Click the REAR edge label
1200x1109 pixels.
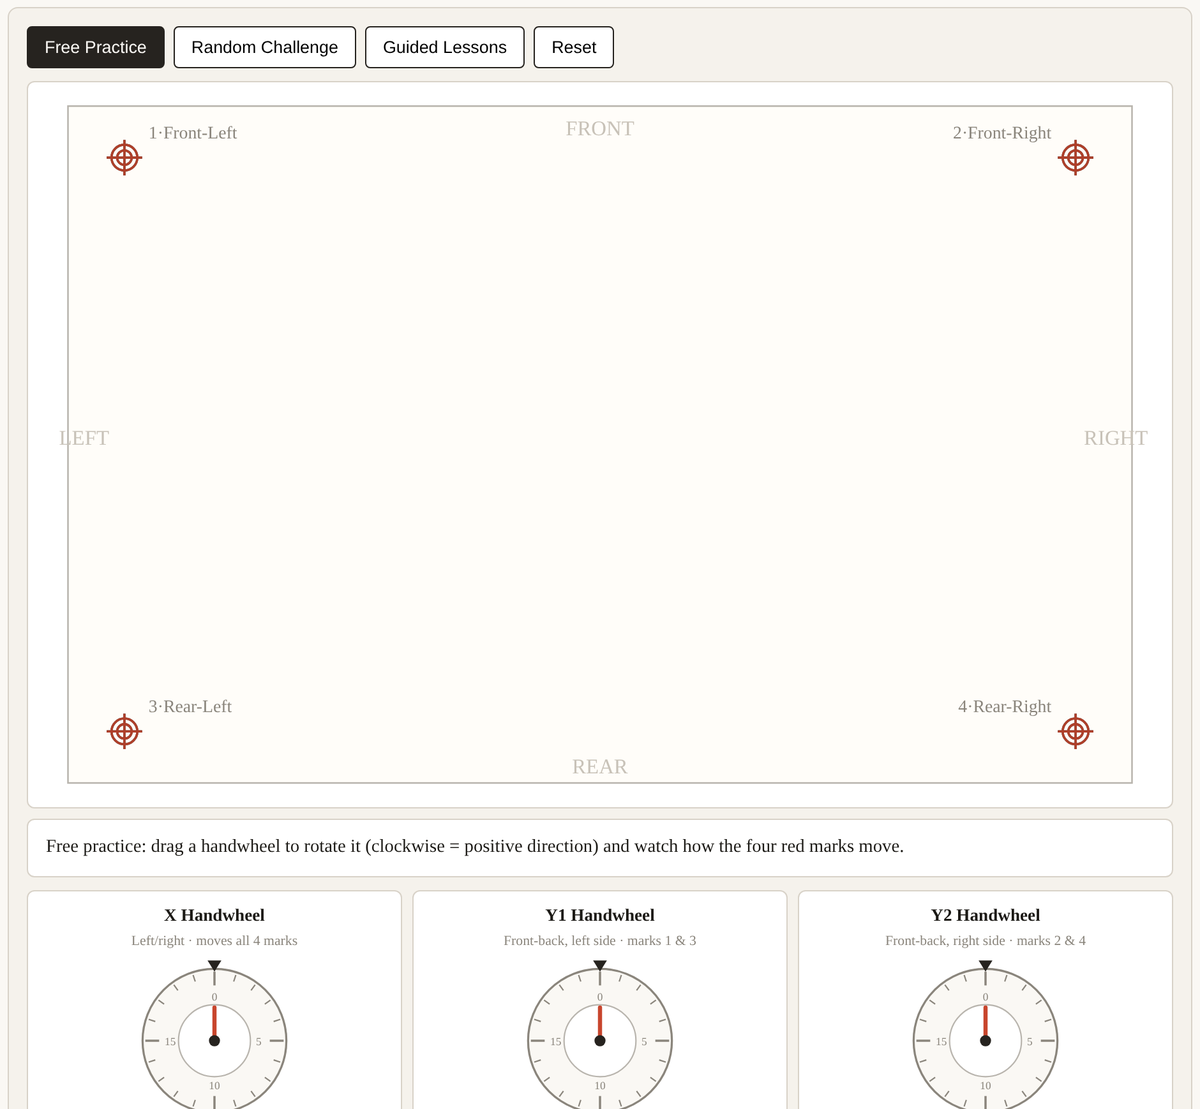pos(600,766)
